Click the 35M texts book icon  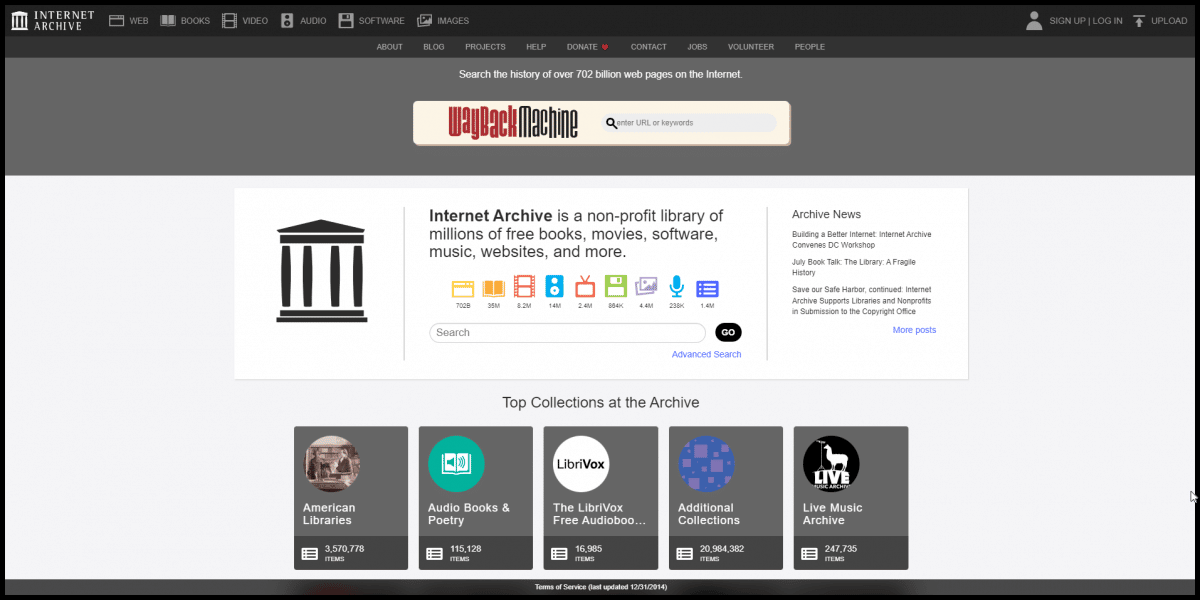(x=493, y=288)
